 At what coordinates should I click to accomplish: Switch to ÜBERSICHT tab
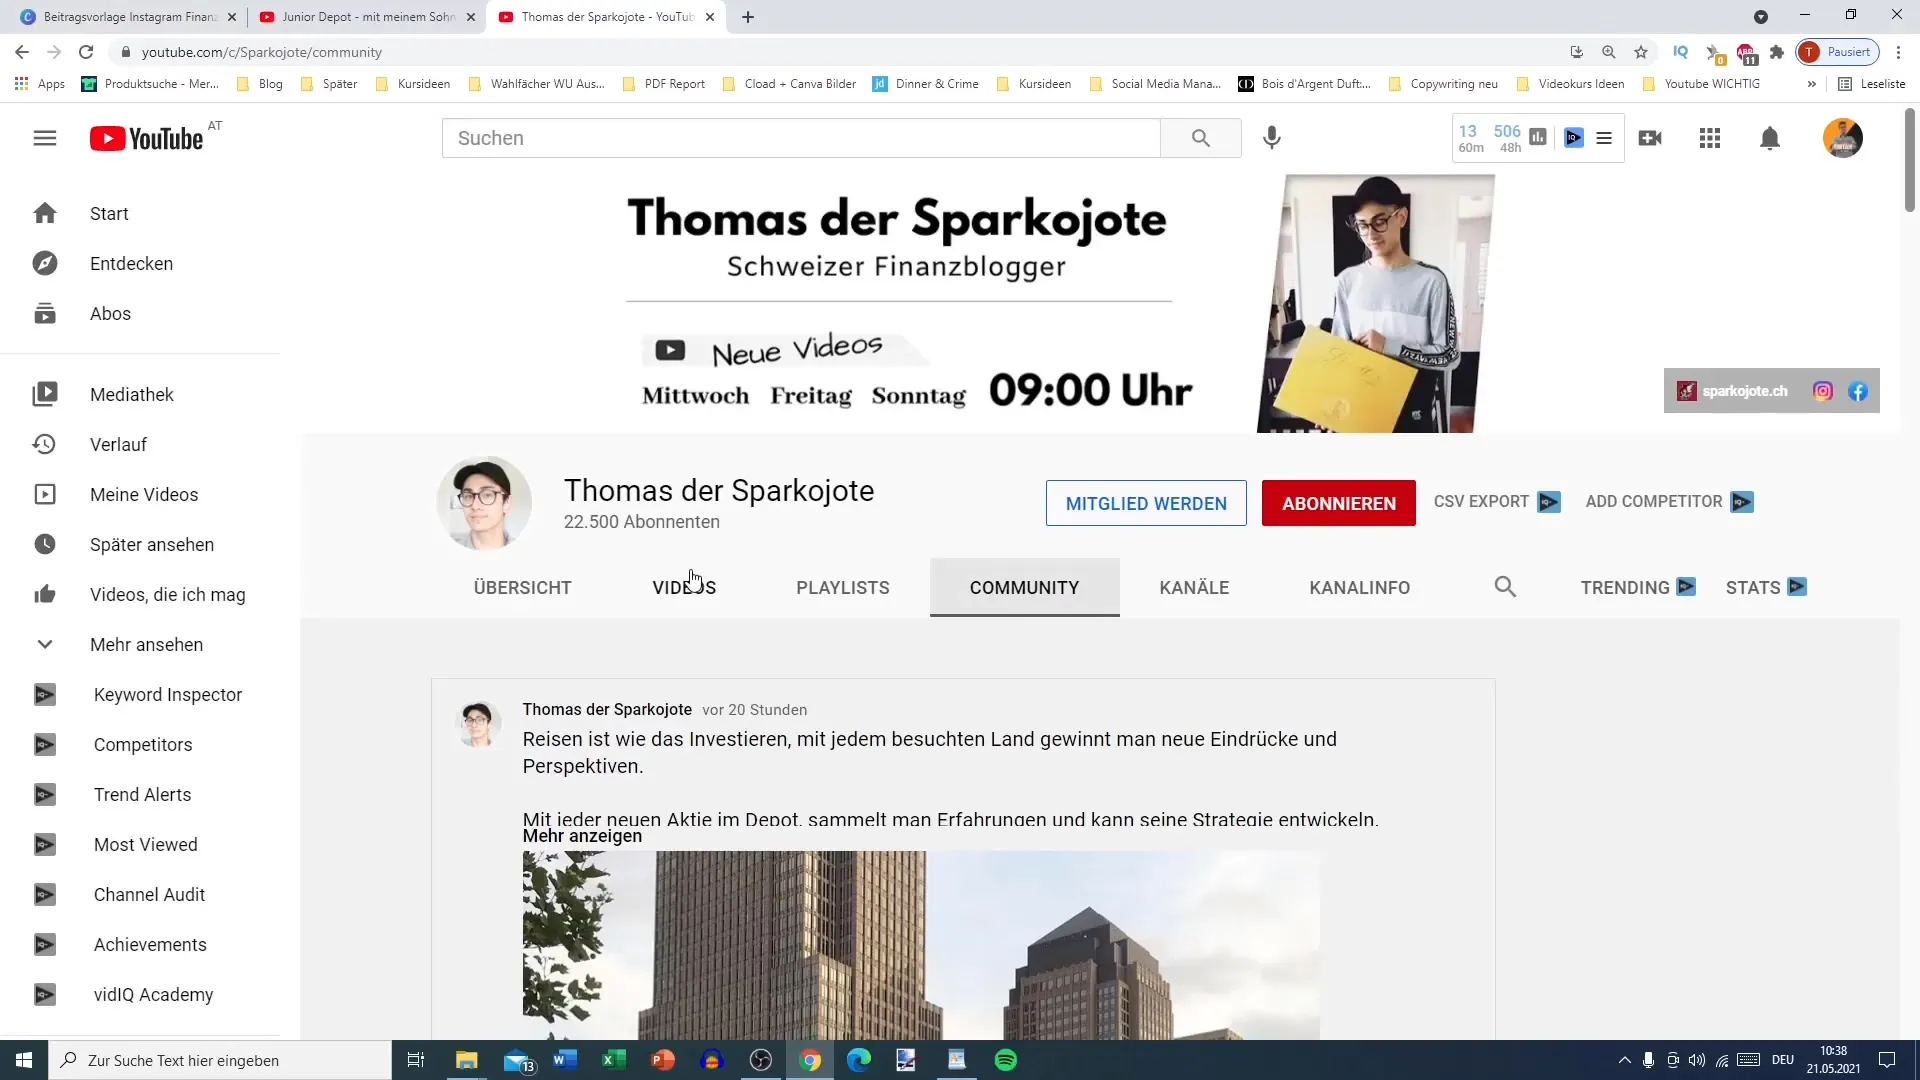(522, 587)
